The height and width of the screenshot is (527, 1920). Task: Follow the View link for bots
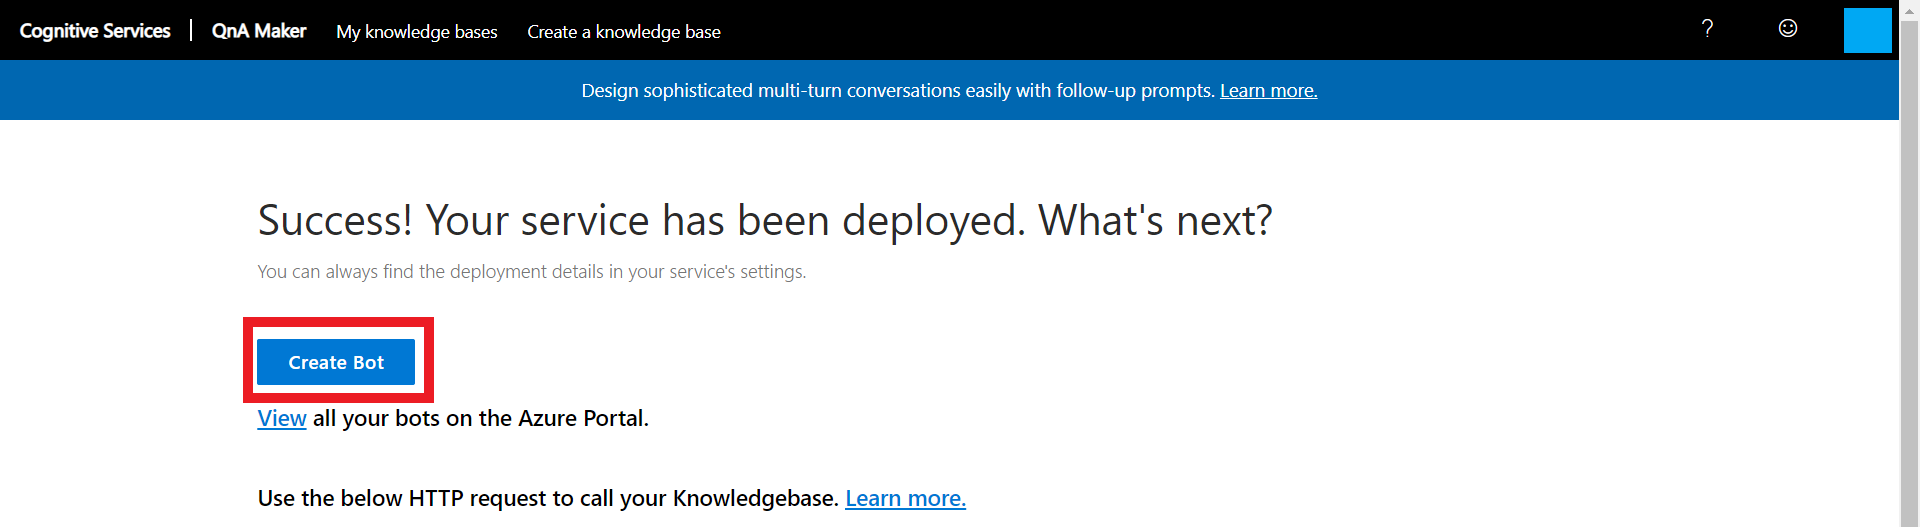coord(281,418)
